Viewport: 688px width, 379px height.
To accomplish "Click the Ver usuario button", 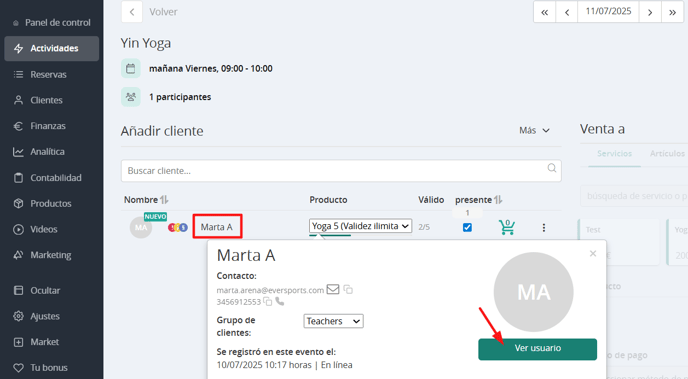I will 538,349.
